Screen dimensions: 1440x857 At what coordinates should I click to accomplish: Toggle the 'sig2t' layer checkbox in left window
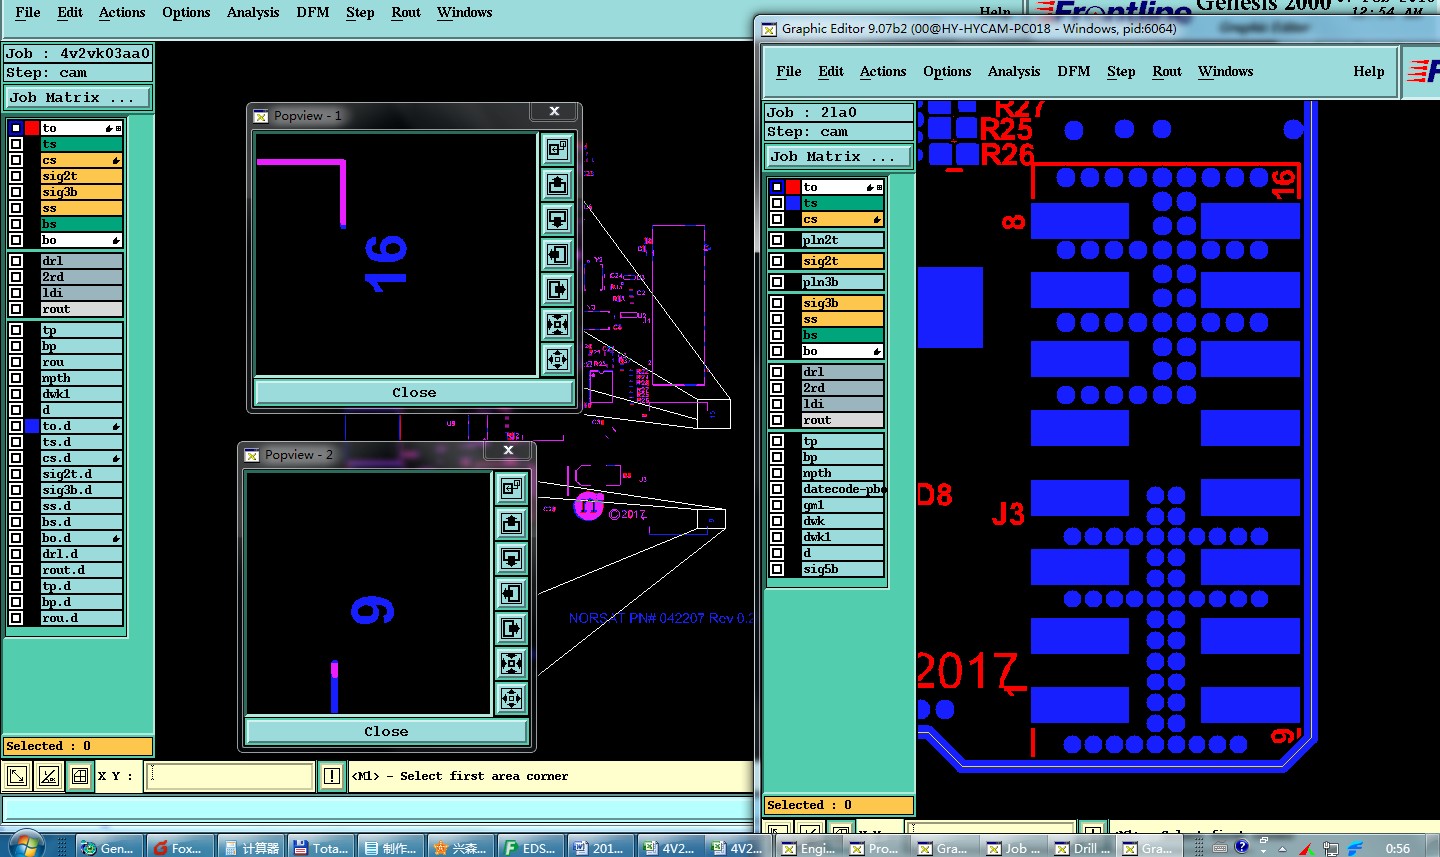coord(16,176)
